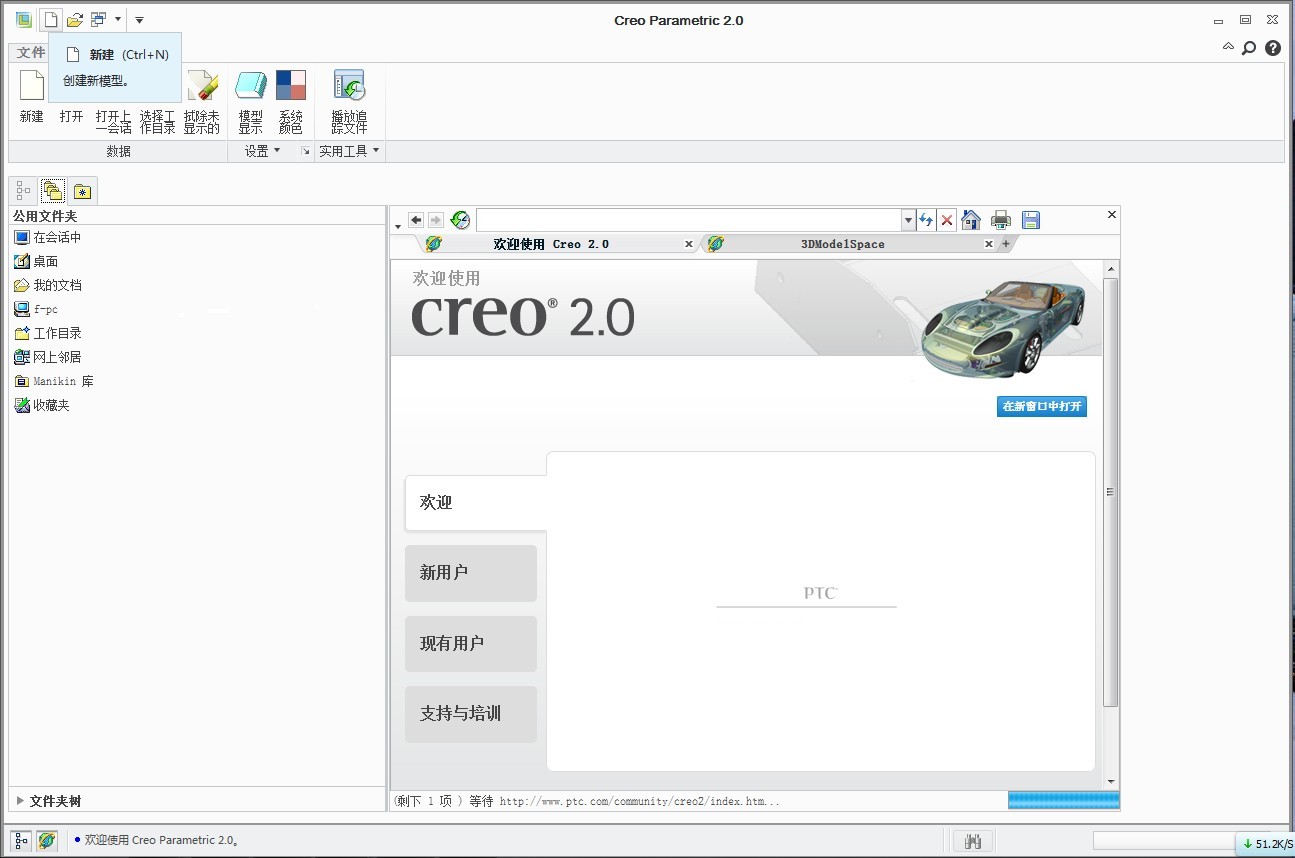Close the 3DModelSpace tab

click(989, 244)
